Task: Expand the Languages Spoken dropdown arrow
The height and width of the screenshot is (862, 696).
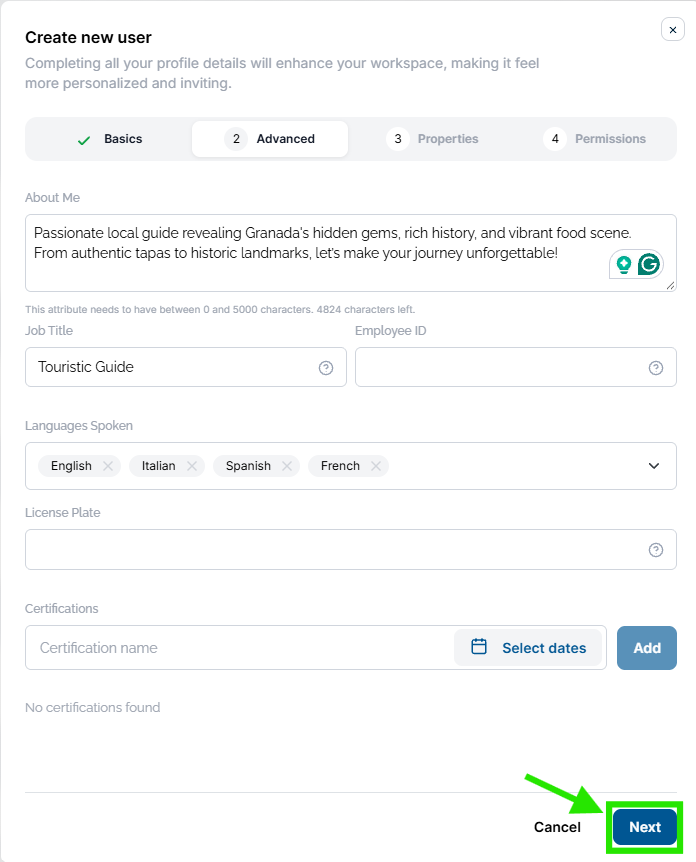Action: [654, 466]
